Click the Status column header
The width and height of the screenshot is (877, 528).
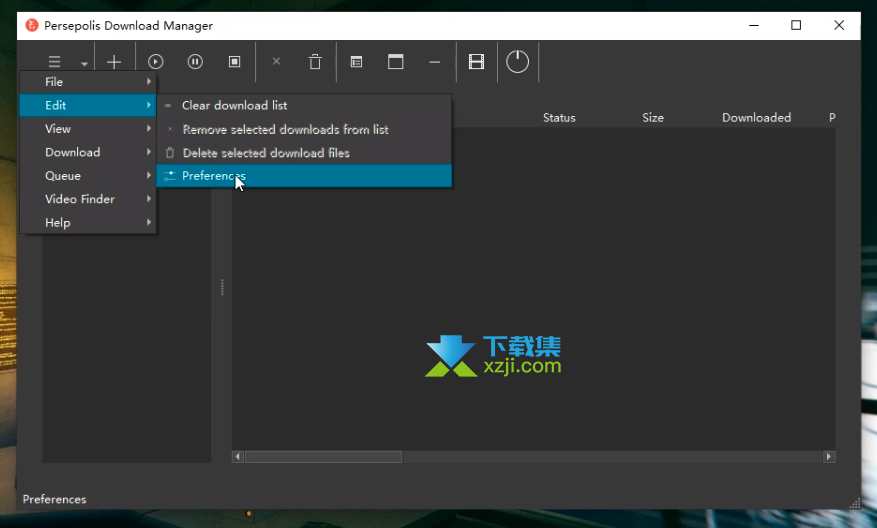[559, 117]
